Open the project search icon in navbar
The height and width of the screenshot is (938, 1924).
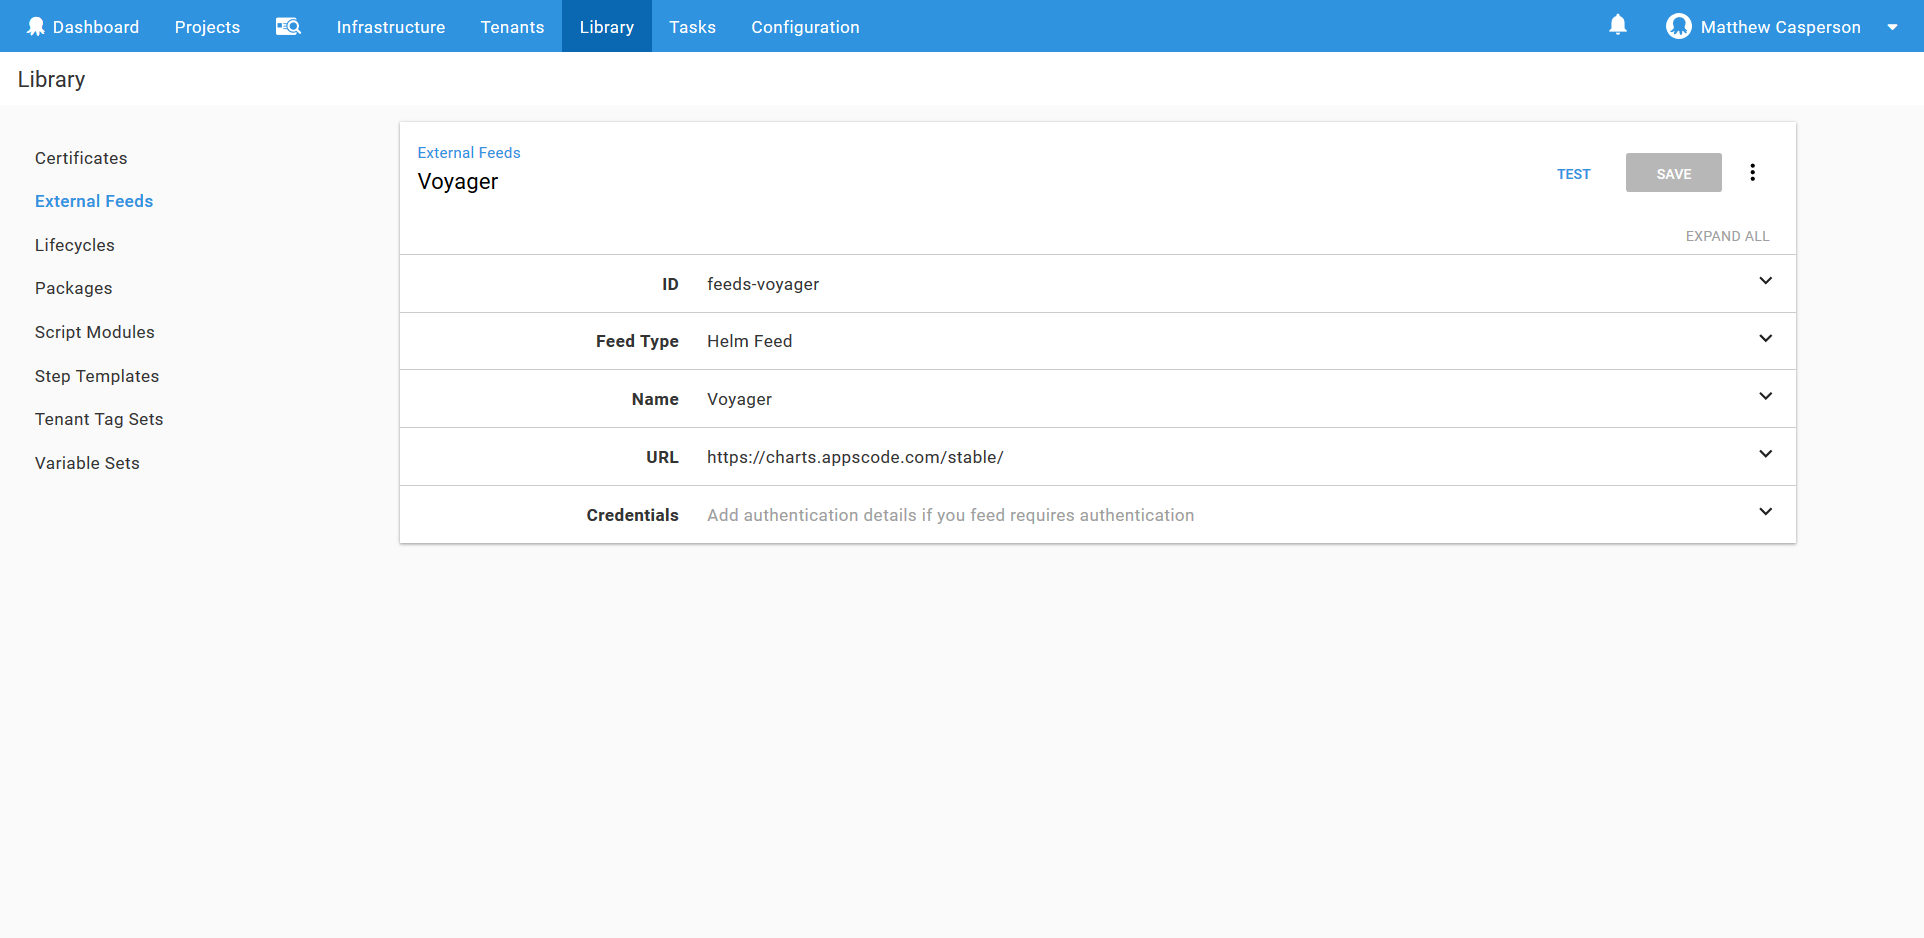[288, 27]
